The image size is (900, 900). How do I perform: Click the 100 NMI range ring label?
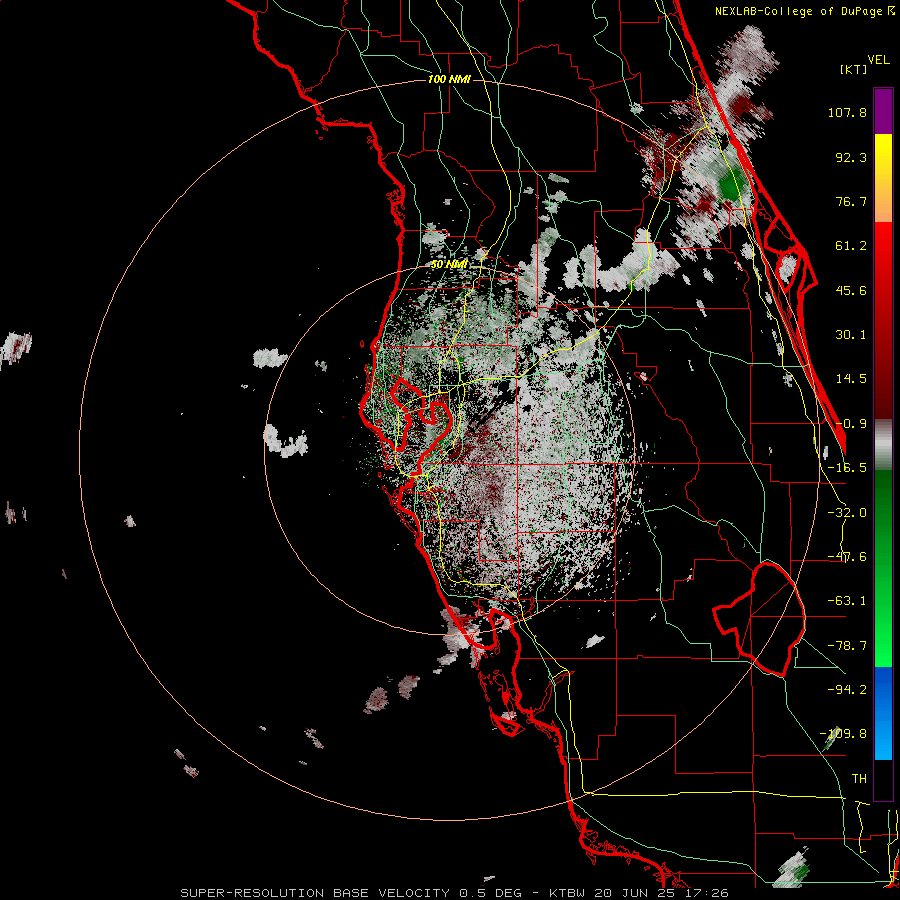click(449, 79)
